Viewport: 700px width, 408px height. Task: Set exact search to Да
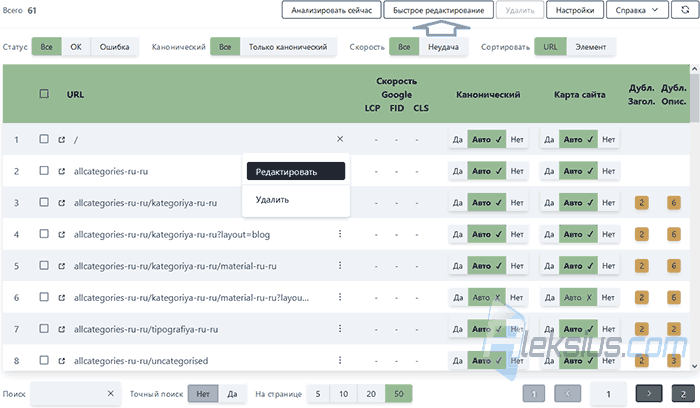click(x=232, y=394)
